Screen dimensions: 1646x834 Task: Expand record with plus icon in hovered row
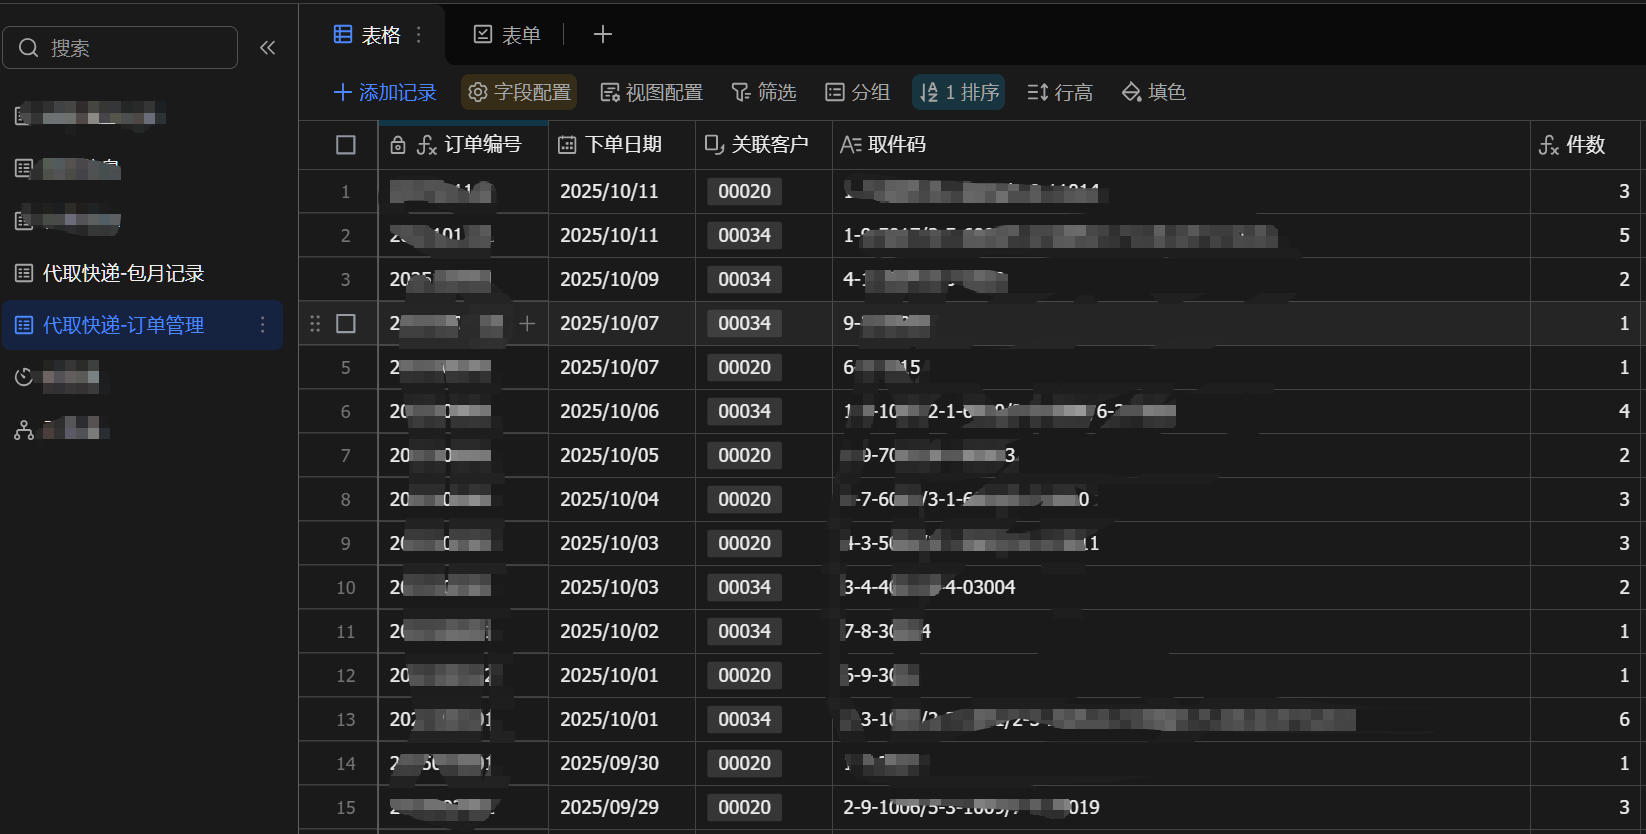[x=527, y=324]
